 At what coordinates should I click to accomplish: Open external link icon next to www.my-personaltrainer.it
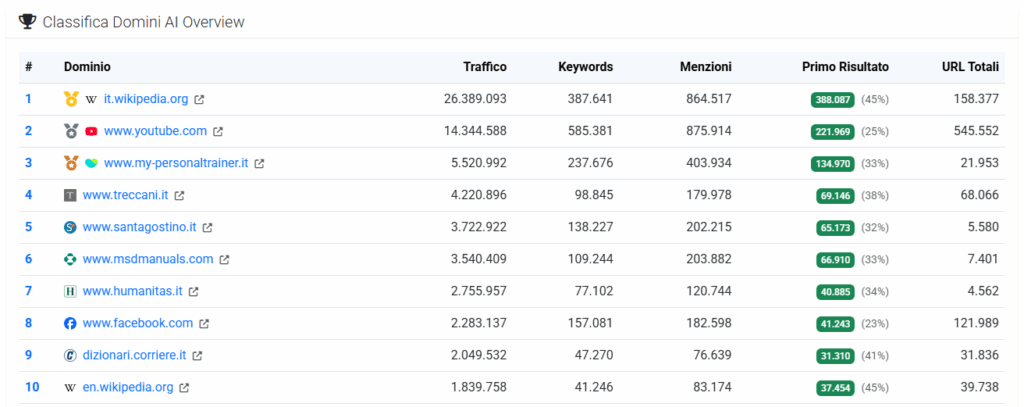(259, 163)
